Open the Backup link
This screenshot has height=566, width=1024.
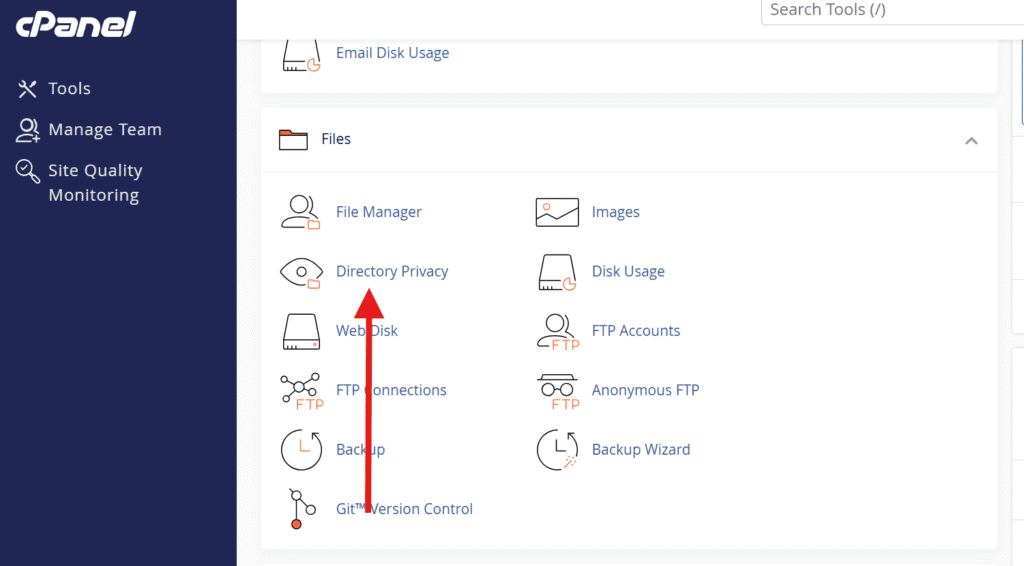pos(360,450)
